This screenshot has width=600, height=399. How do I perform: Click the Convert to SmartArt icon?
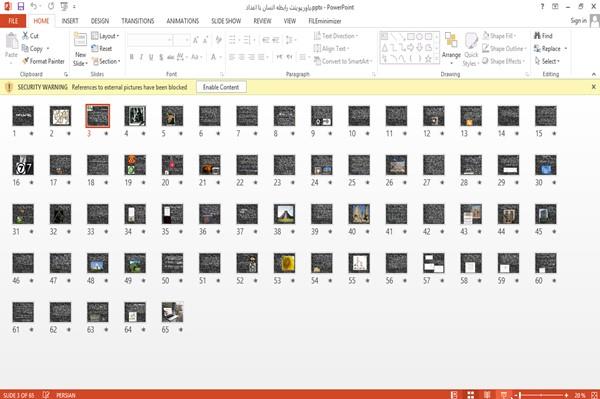317,61
